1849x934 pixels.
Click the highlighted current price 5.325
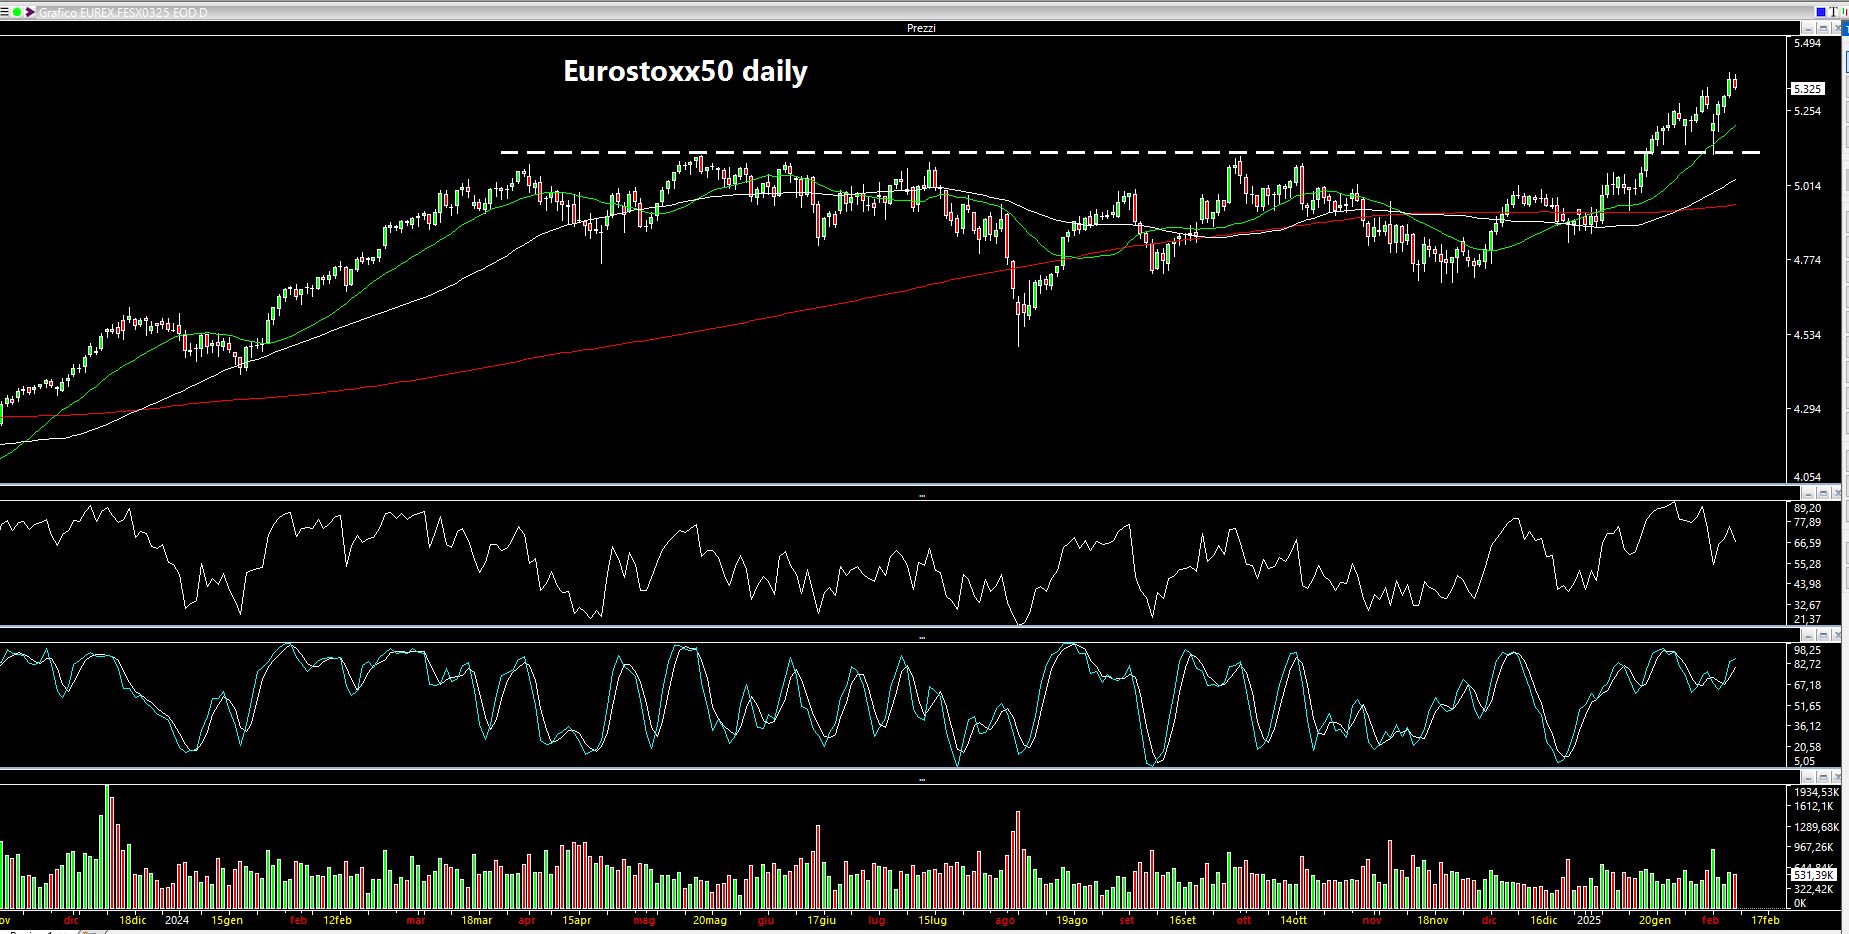(1808, 89)
